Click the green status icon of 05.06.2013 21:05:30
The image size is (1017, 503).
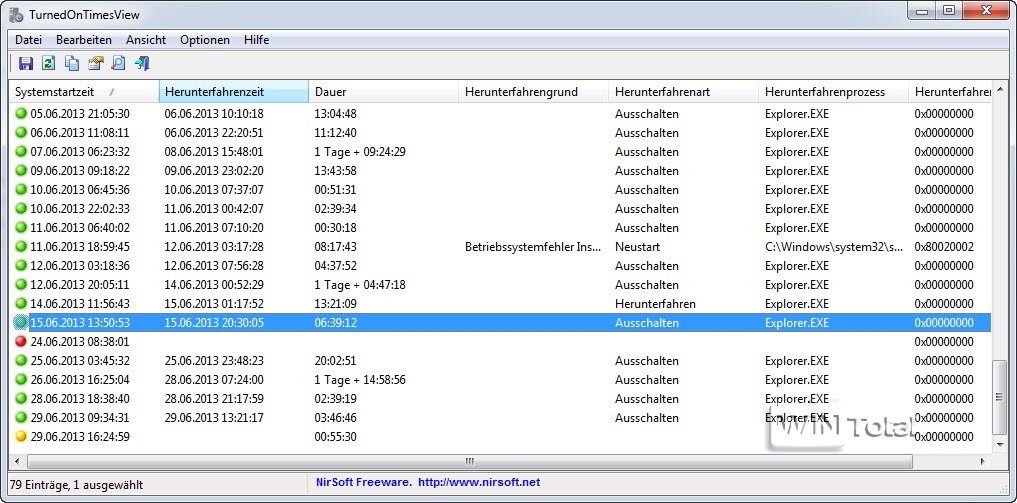pyautogui.click(x=21, y=114)
